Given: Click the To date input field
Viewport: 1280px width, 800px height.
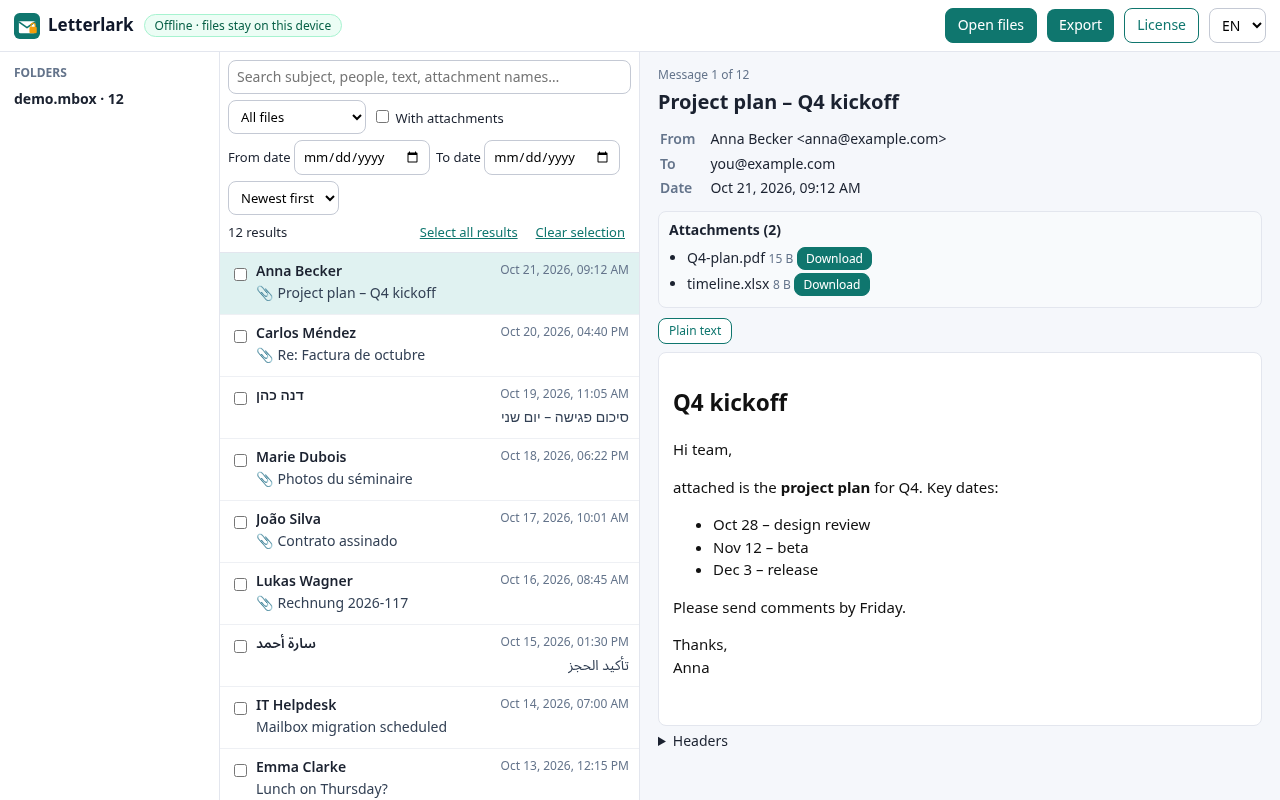Looking at the screenshot, I should tap(552, 157).
